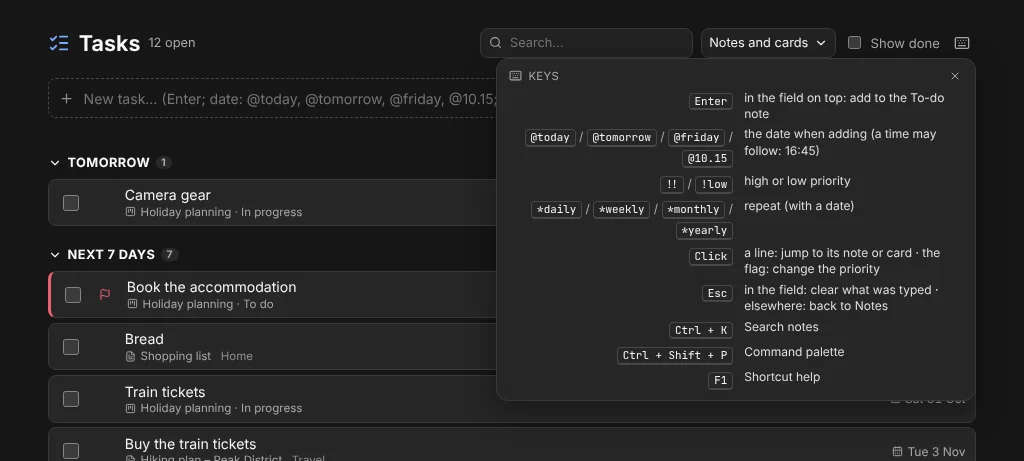Click the F1 key badge
This screenshot has height=461, width=1024.
click(720, 381)
